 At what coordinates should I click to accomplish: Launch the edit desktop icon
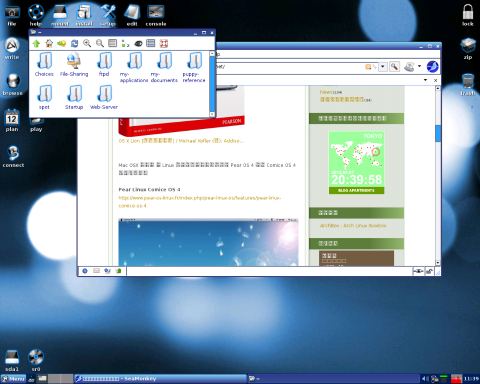click(132, 15)
